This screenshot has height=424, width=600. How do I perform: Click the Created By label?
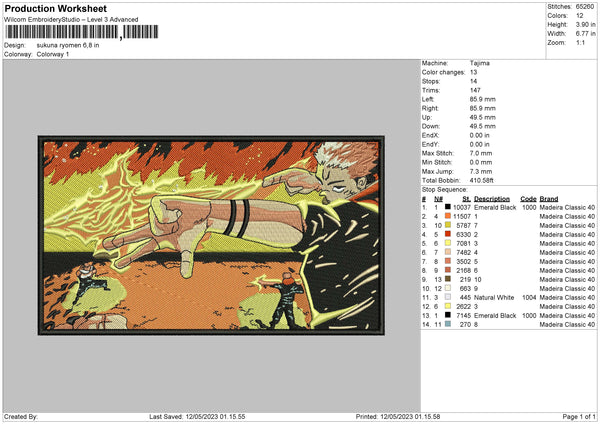pyautogui.click(x=21, y=416)
